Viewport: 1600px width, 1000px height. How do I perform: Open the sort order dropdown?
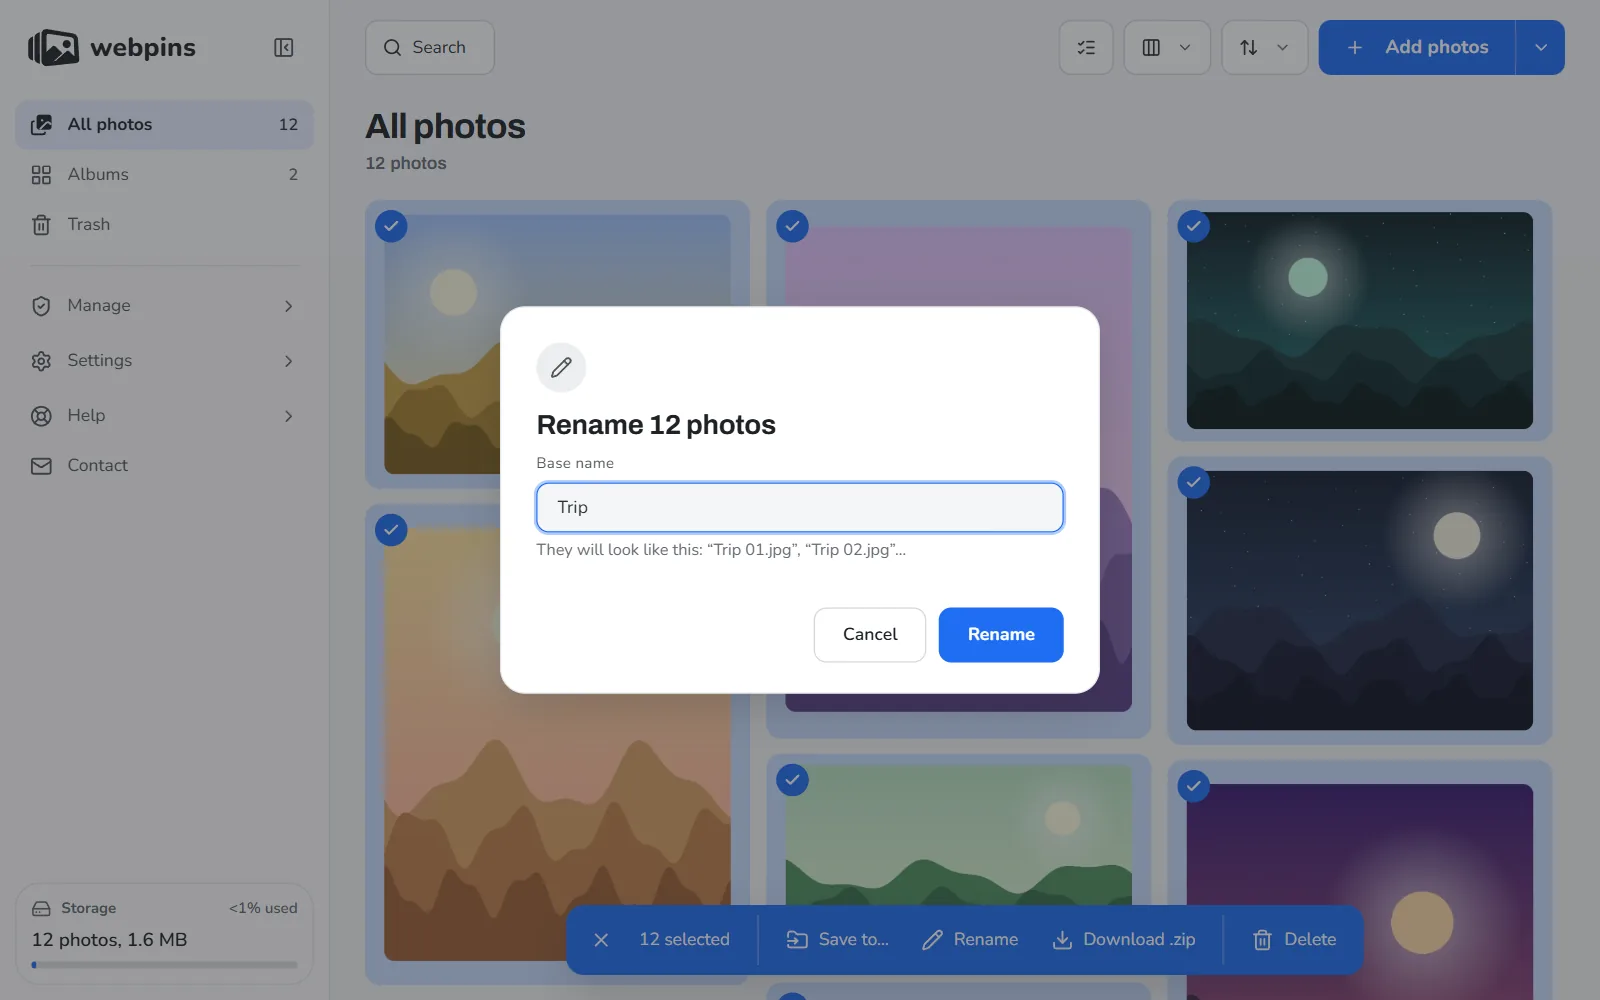(1265, 47)
